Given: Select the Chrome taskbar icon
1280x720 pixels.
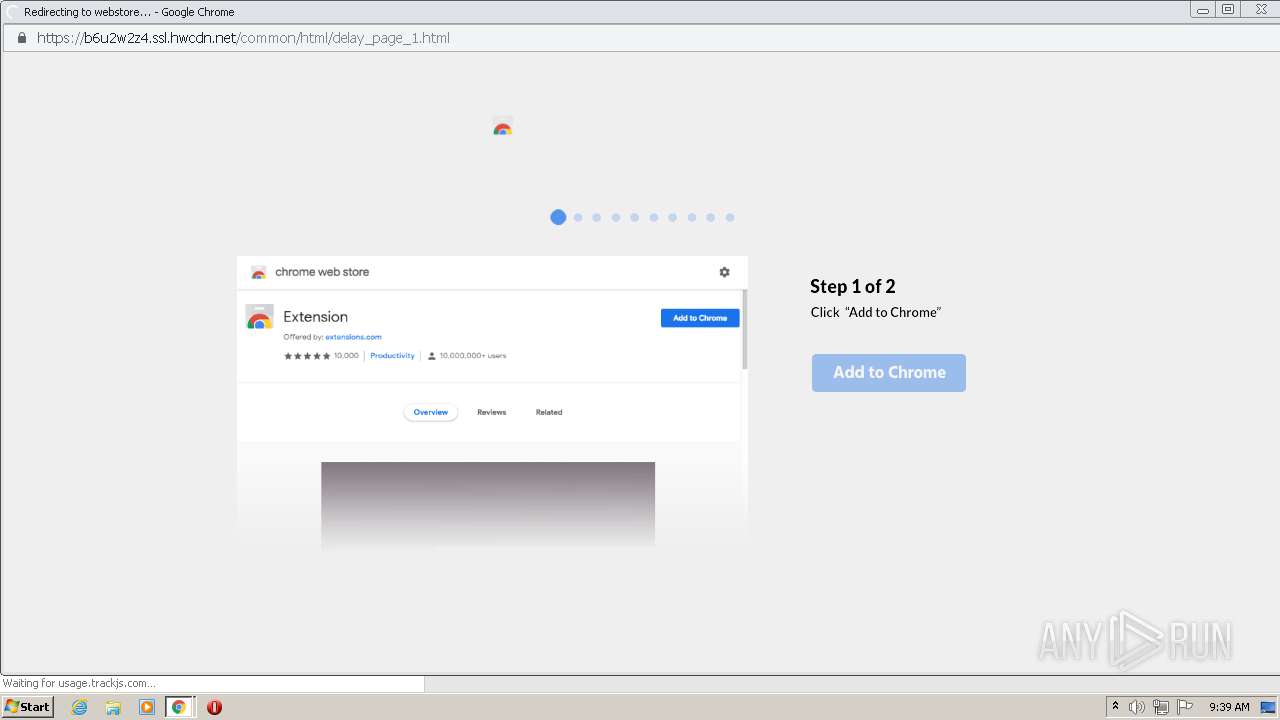Looking at the screenshot, I should (179, 707).
